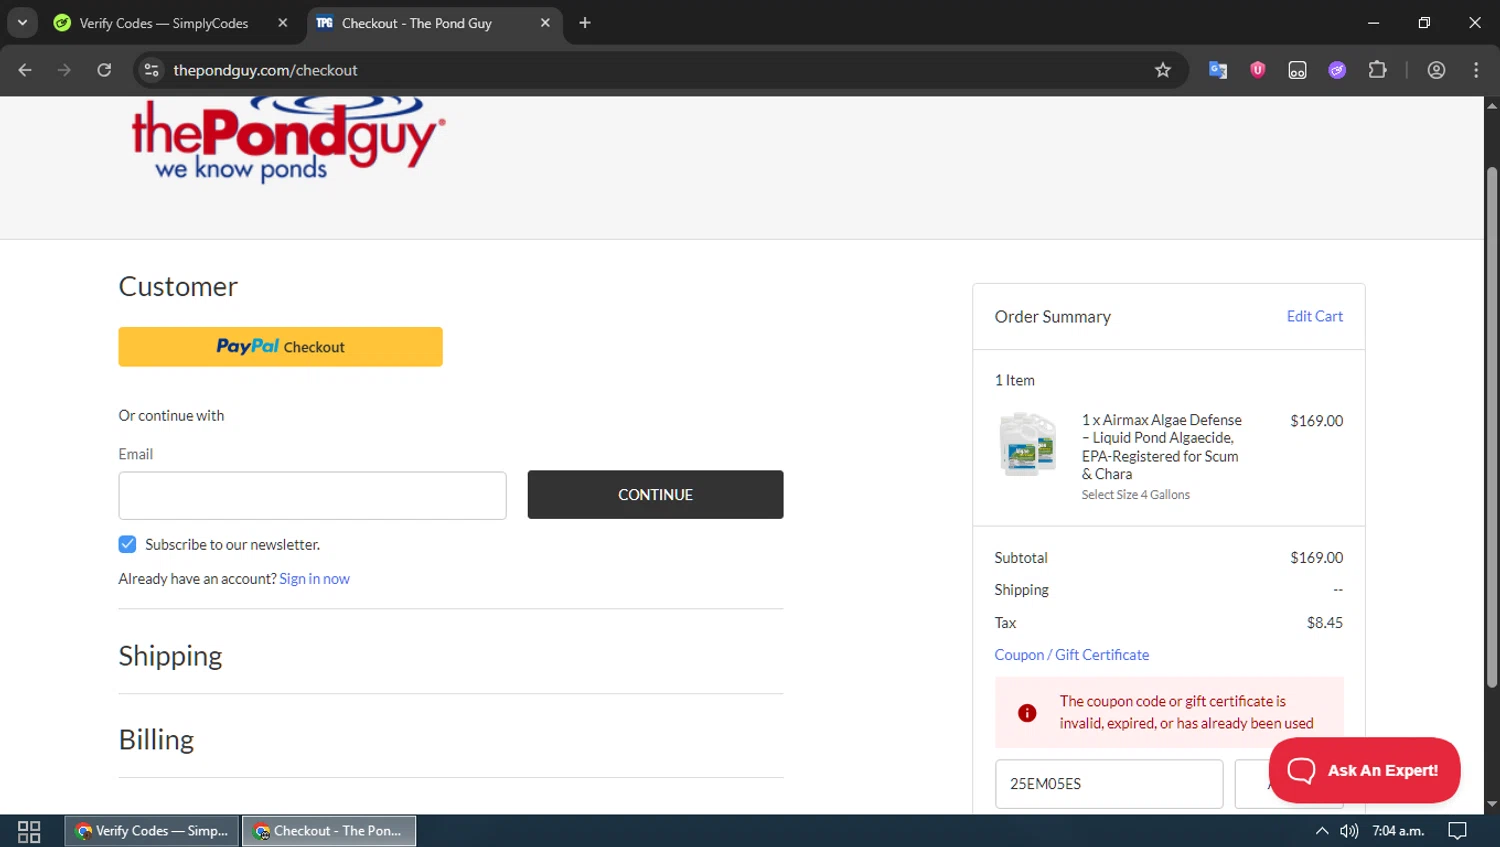The width and height of the screenshot is (1500, 847).
Task: Open the Extensions puzzle menu
Action: tap(1377, 70)
